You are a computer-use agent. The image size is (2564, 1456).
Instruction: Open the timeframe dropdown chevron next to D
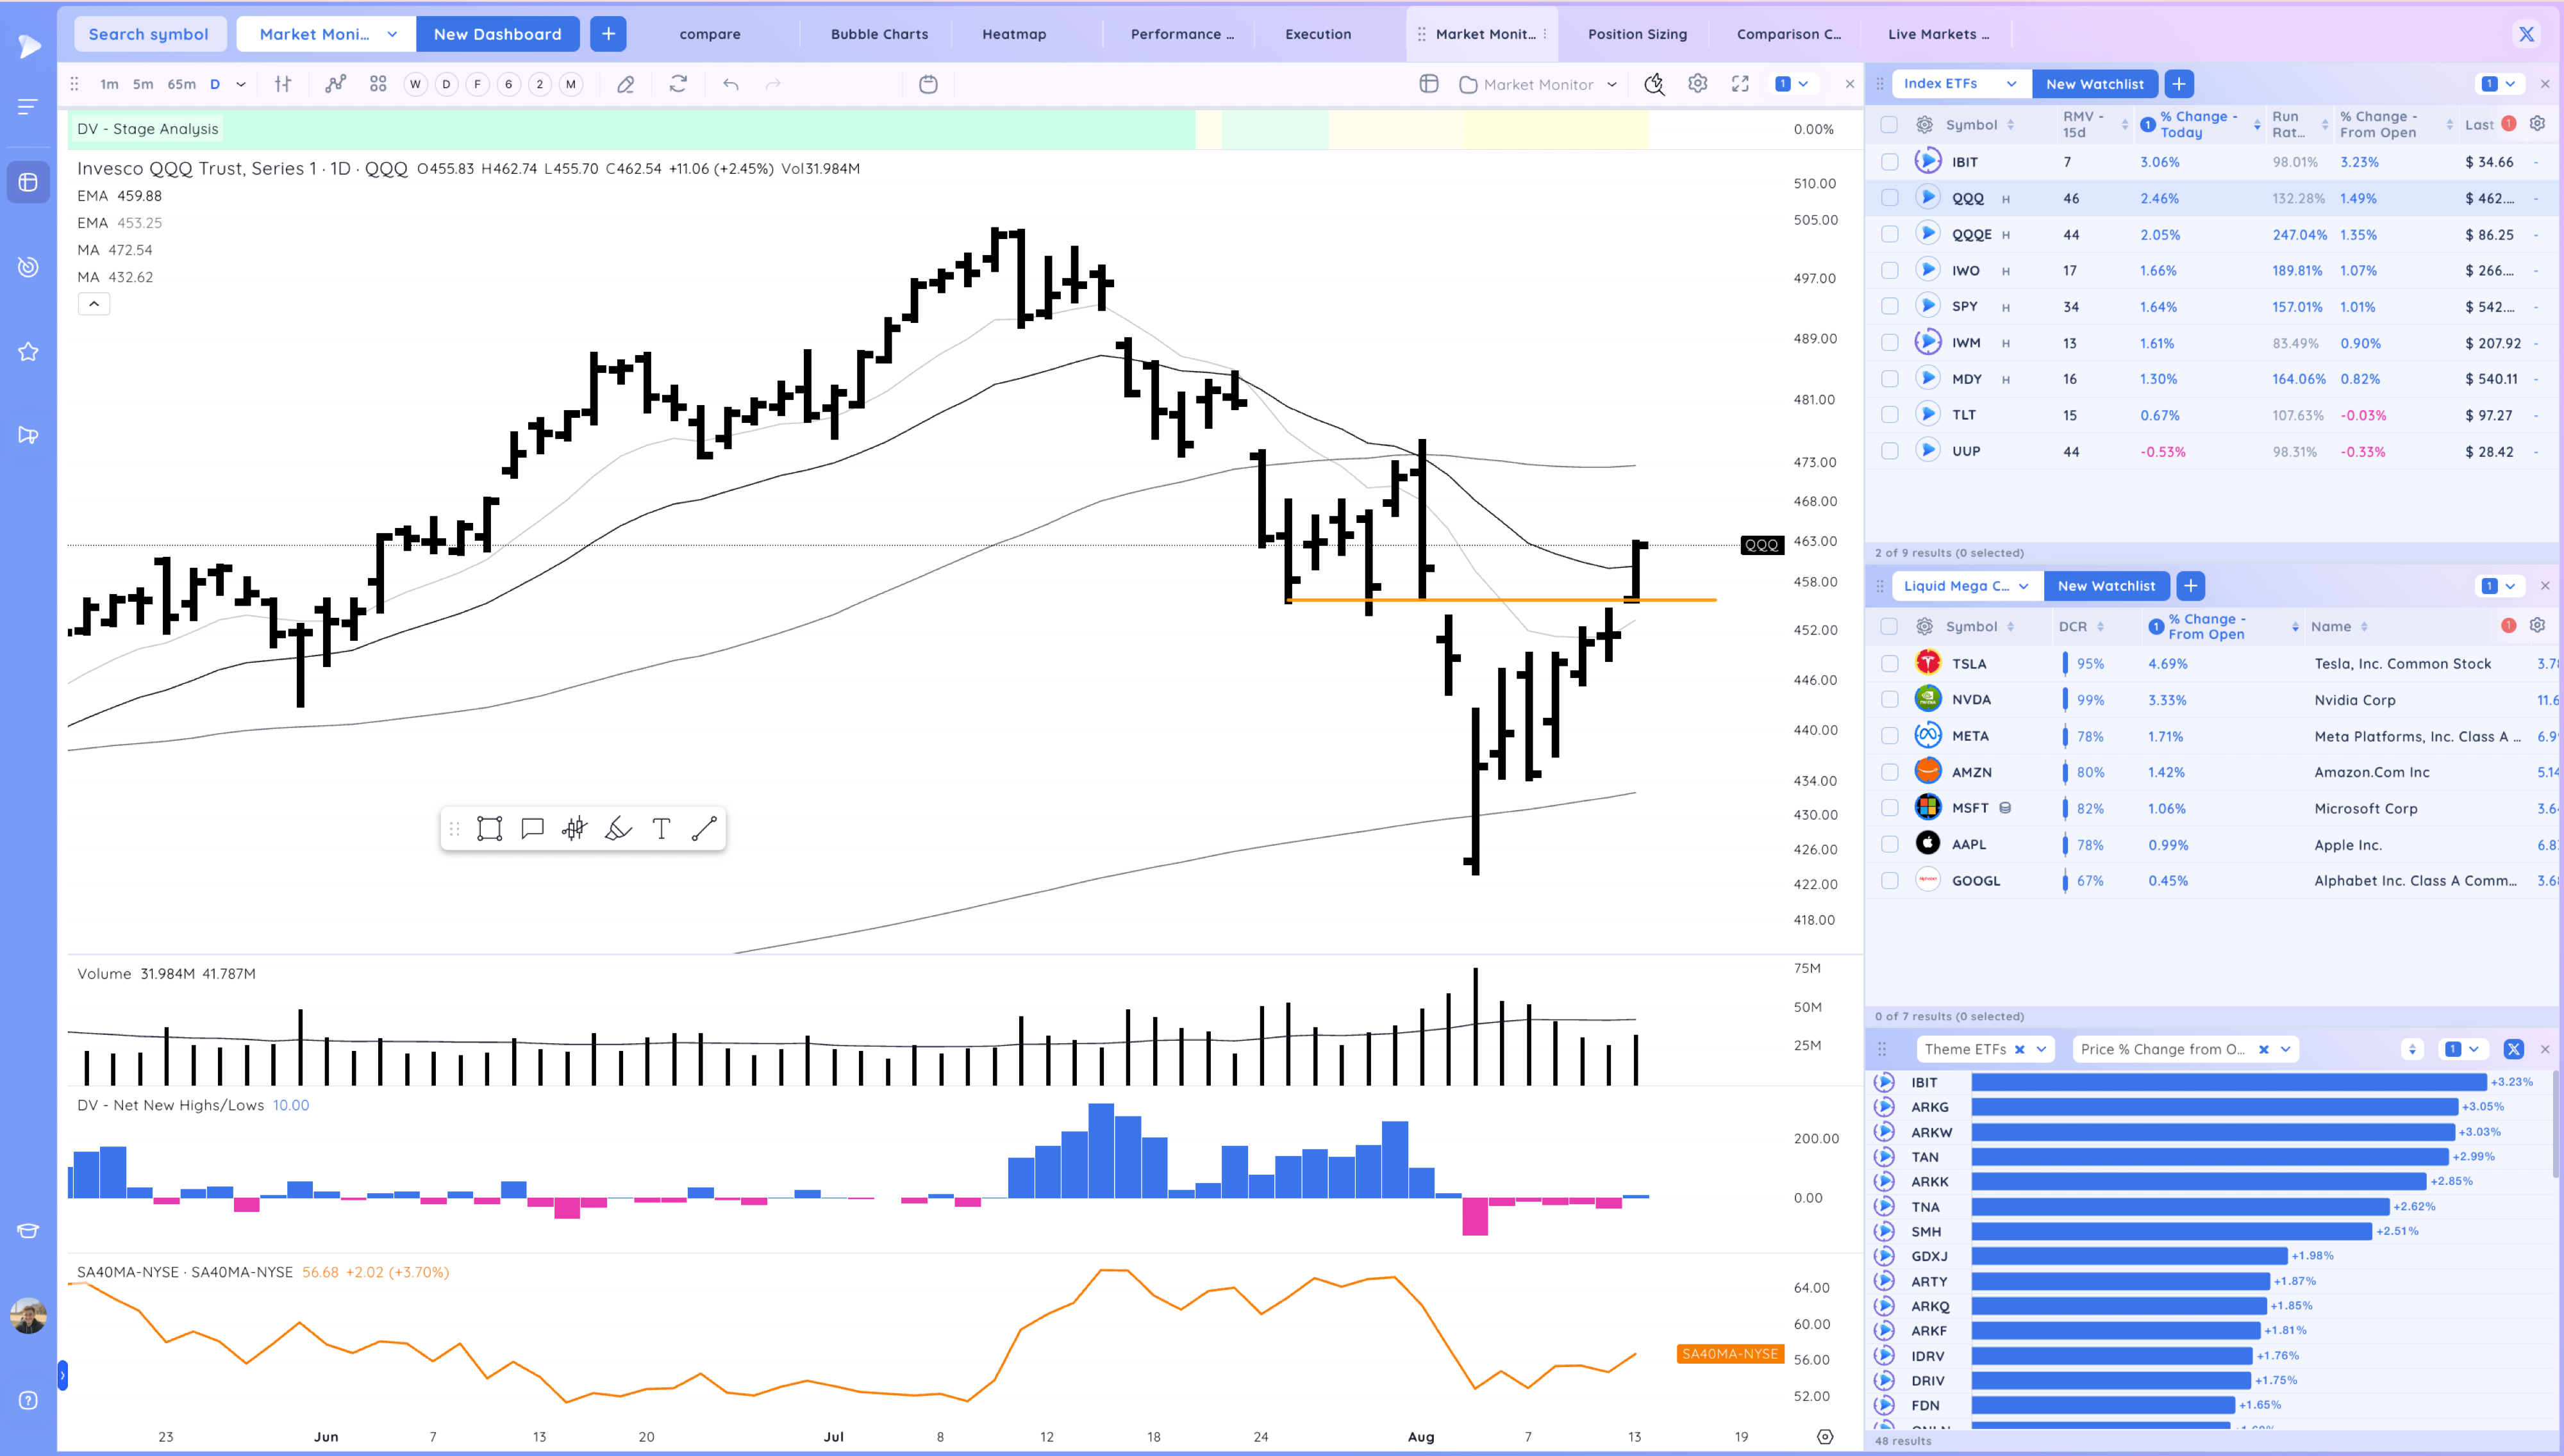pos(241,84)
